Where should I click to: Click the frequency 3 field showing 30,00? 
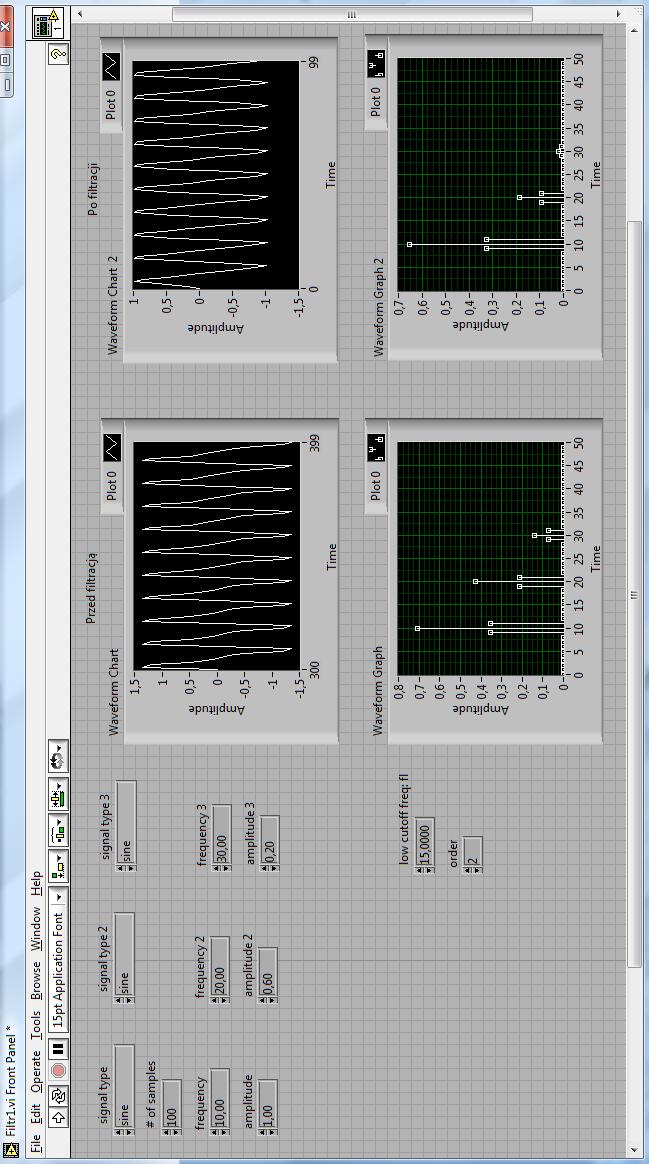click(221, 834)
